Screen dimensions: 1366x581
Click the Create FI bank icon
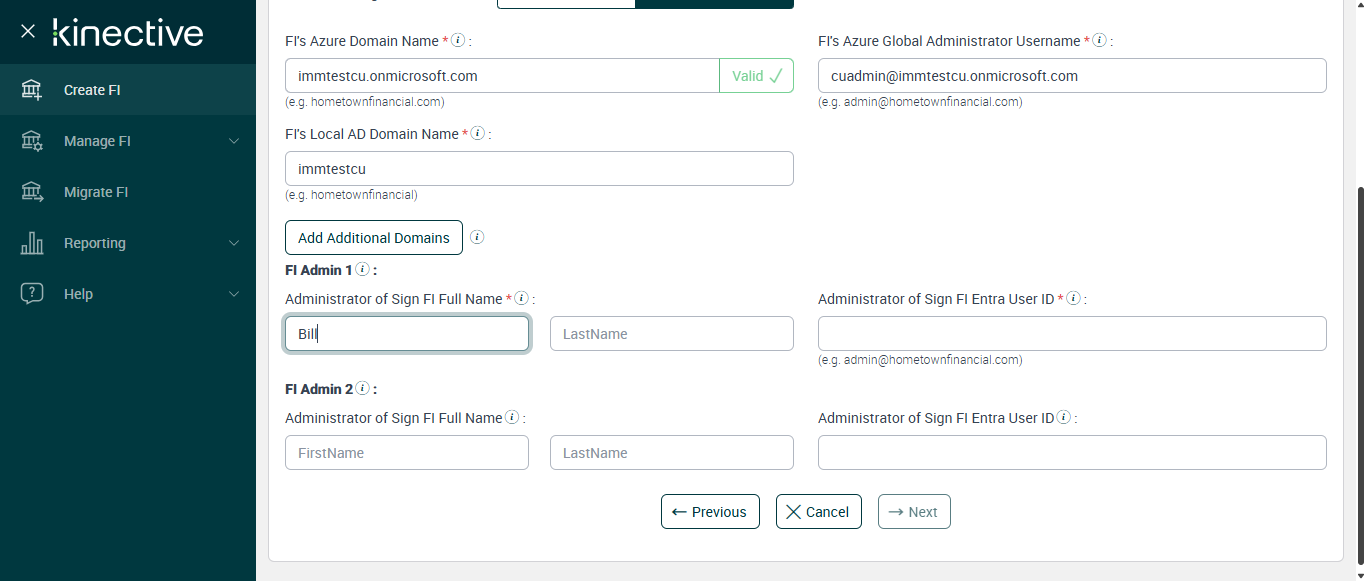32,90
